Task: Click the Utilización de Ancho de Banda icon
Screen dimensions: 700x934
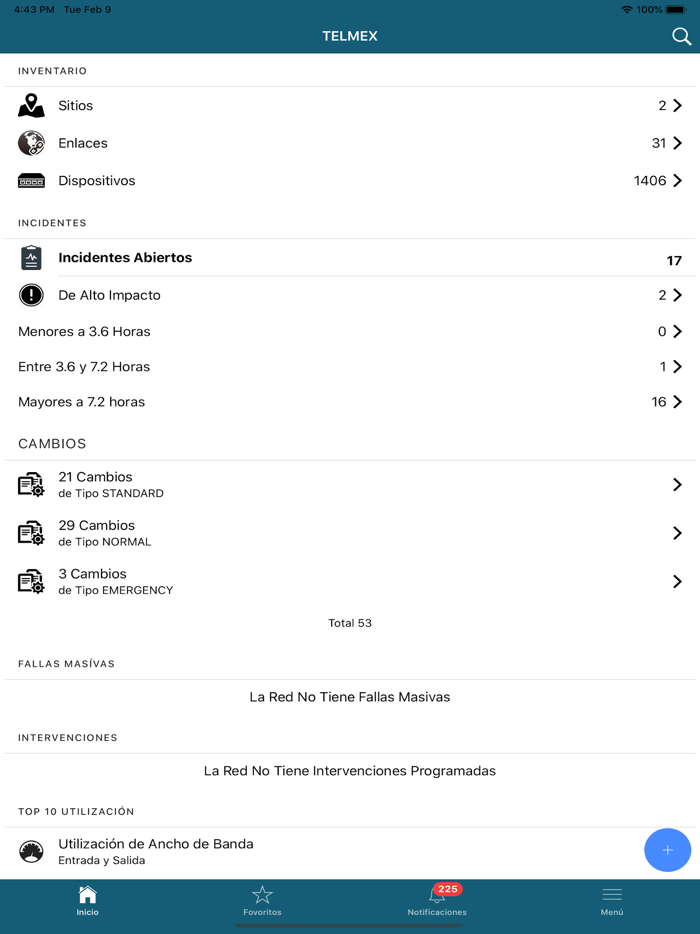Action: tap(31, 851)
